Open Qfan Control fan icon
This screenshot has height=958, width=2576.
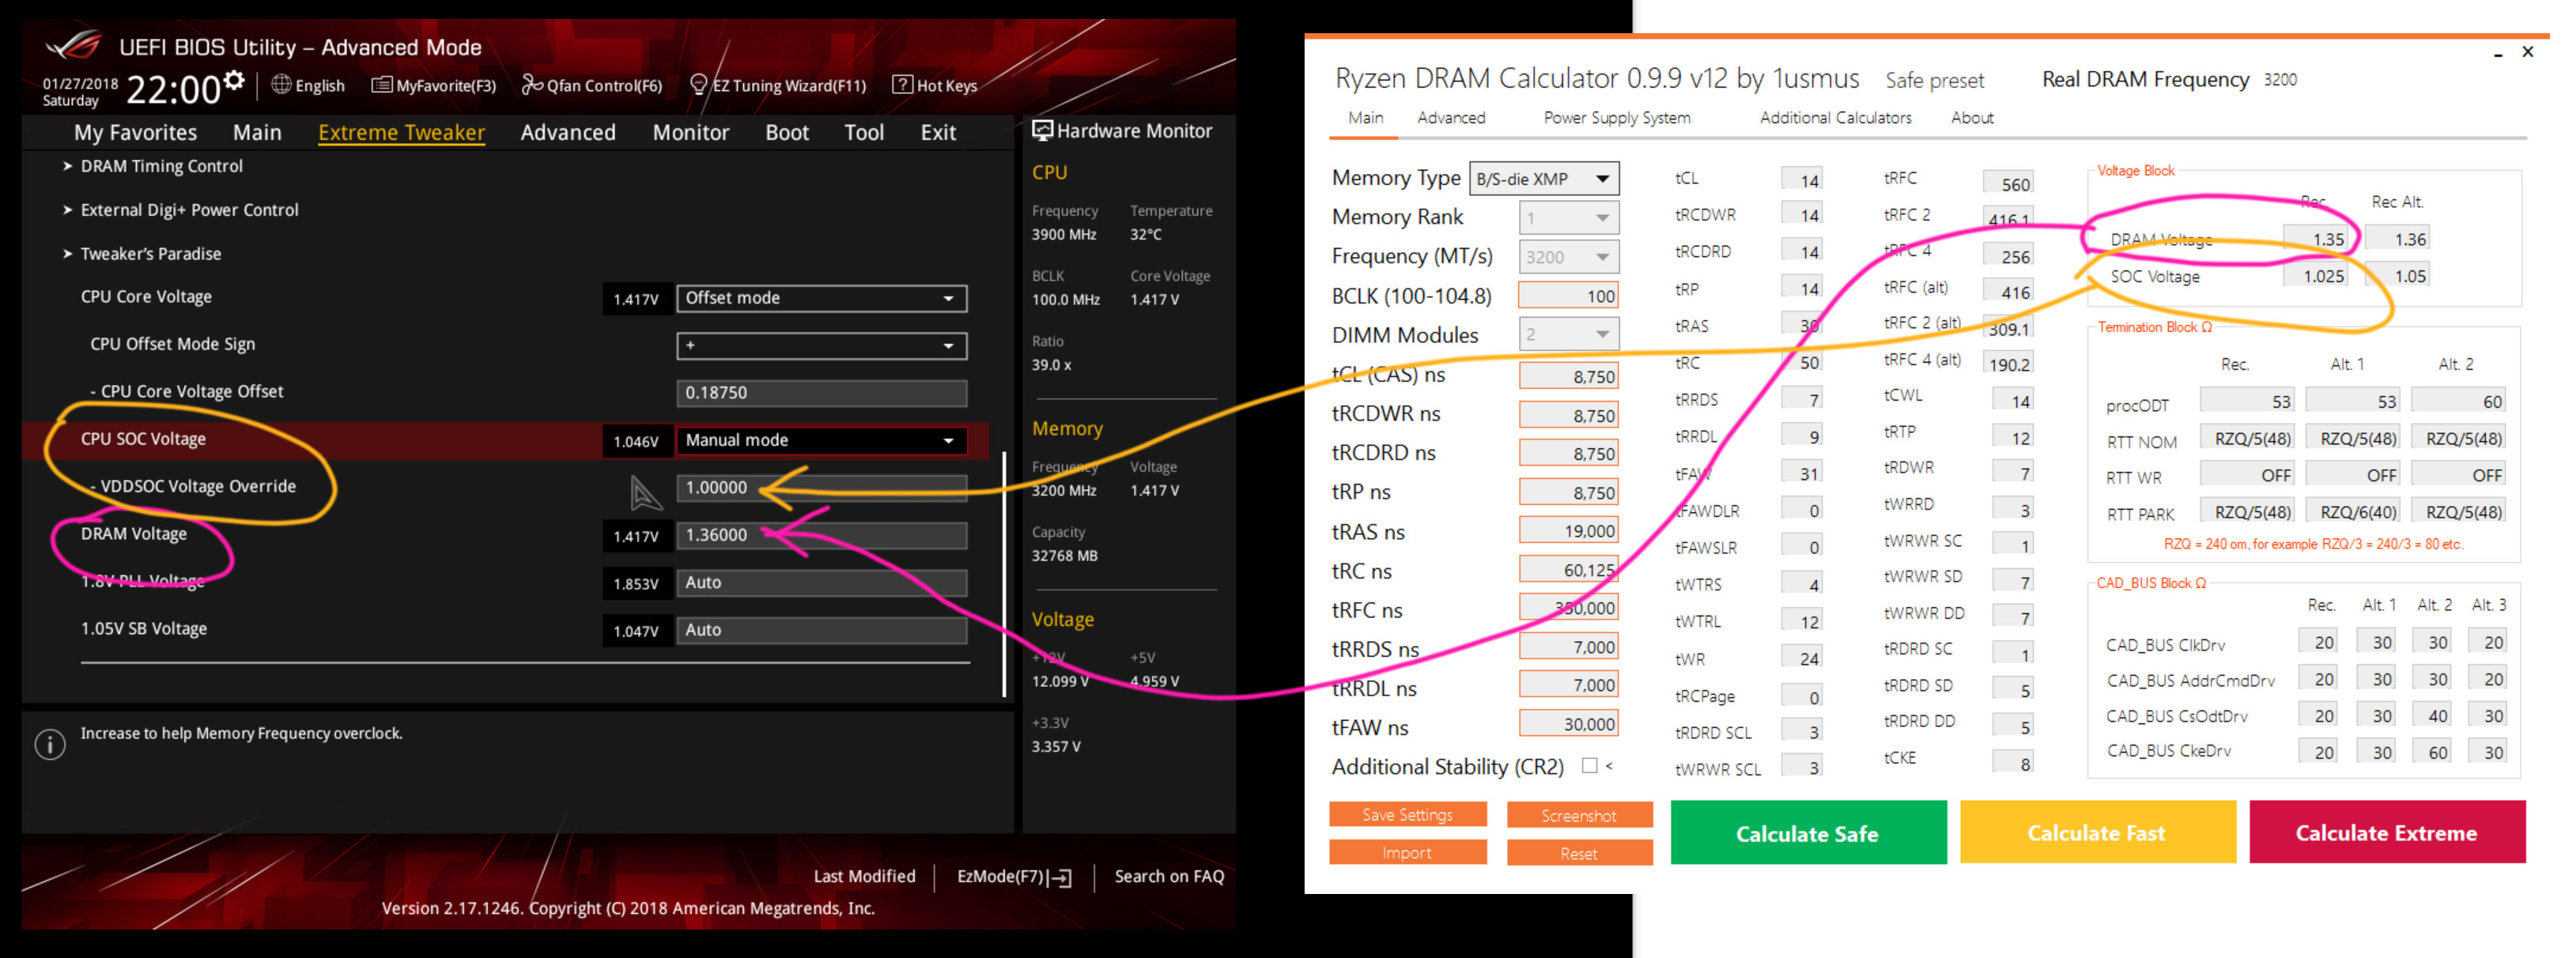pos(532,85)
